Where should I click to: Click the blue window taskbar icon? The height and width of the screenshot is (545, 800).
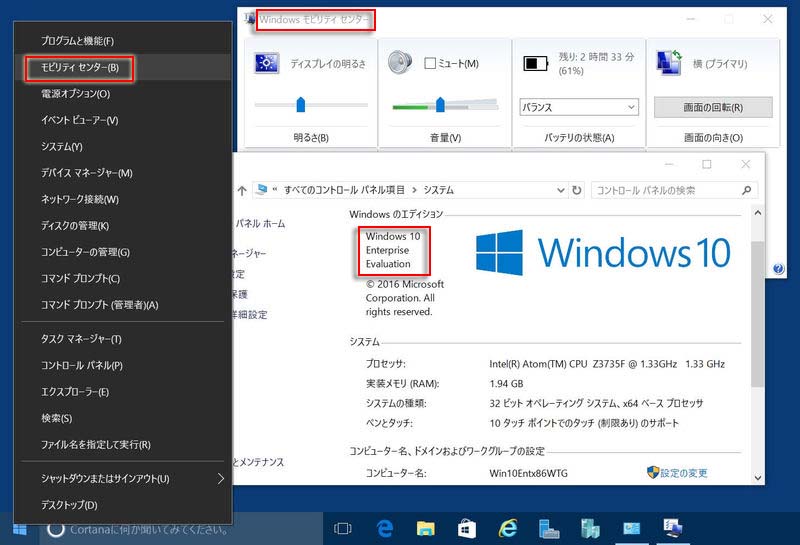coord(631,529)
